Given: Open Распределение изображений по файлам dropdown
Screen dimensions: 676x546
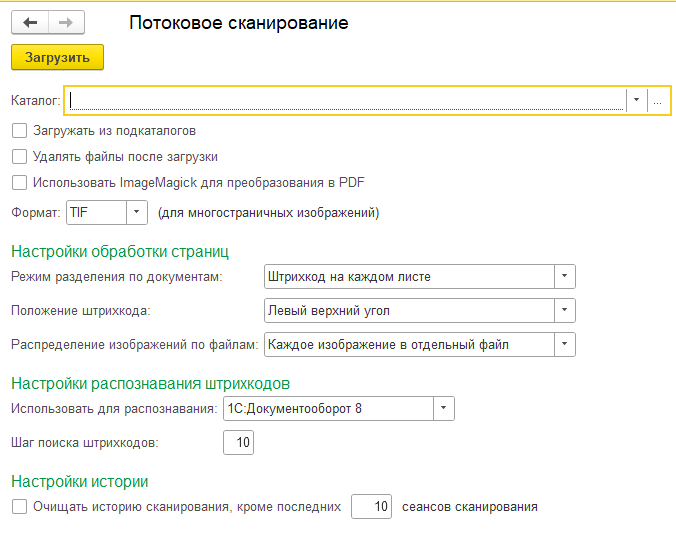Looking at the screenshot, I should click(x=565, y=345).
